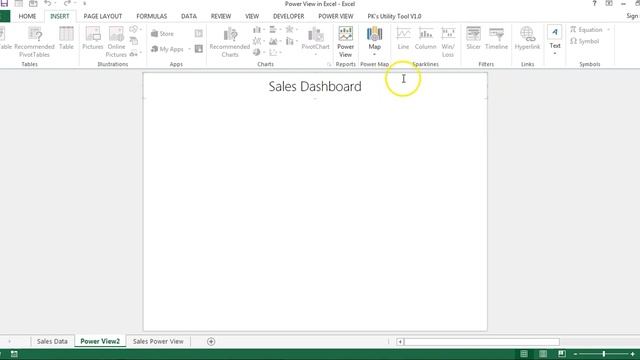This screenshot has width=640, height=360.
Task: Click the zoom in plus button
Action: point(632,354)
